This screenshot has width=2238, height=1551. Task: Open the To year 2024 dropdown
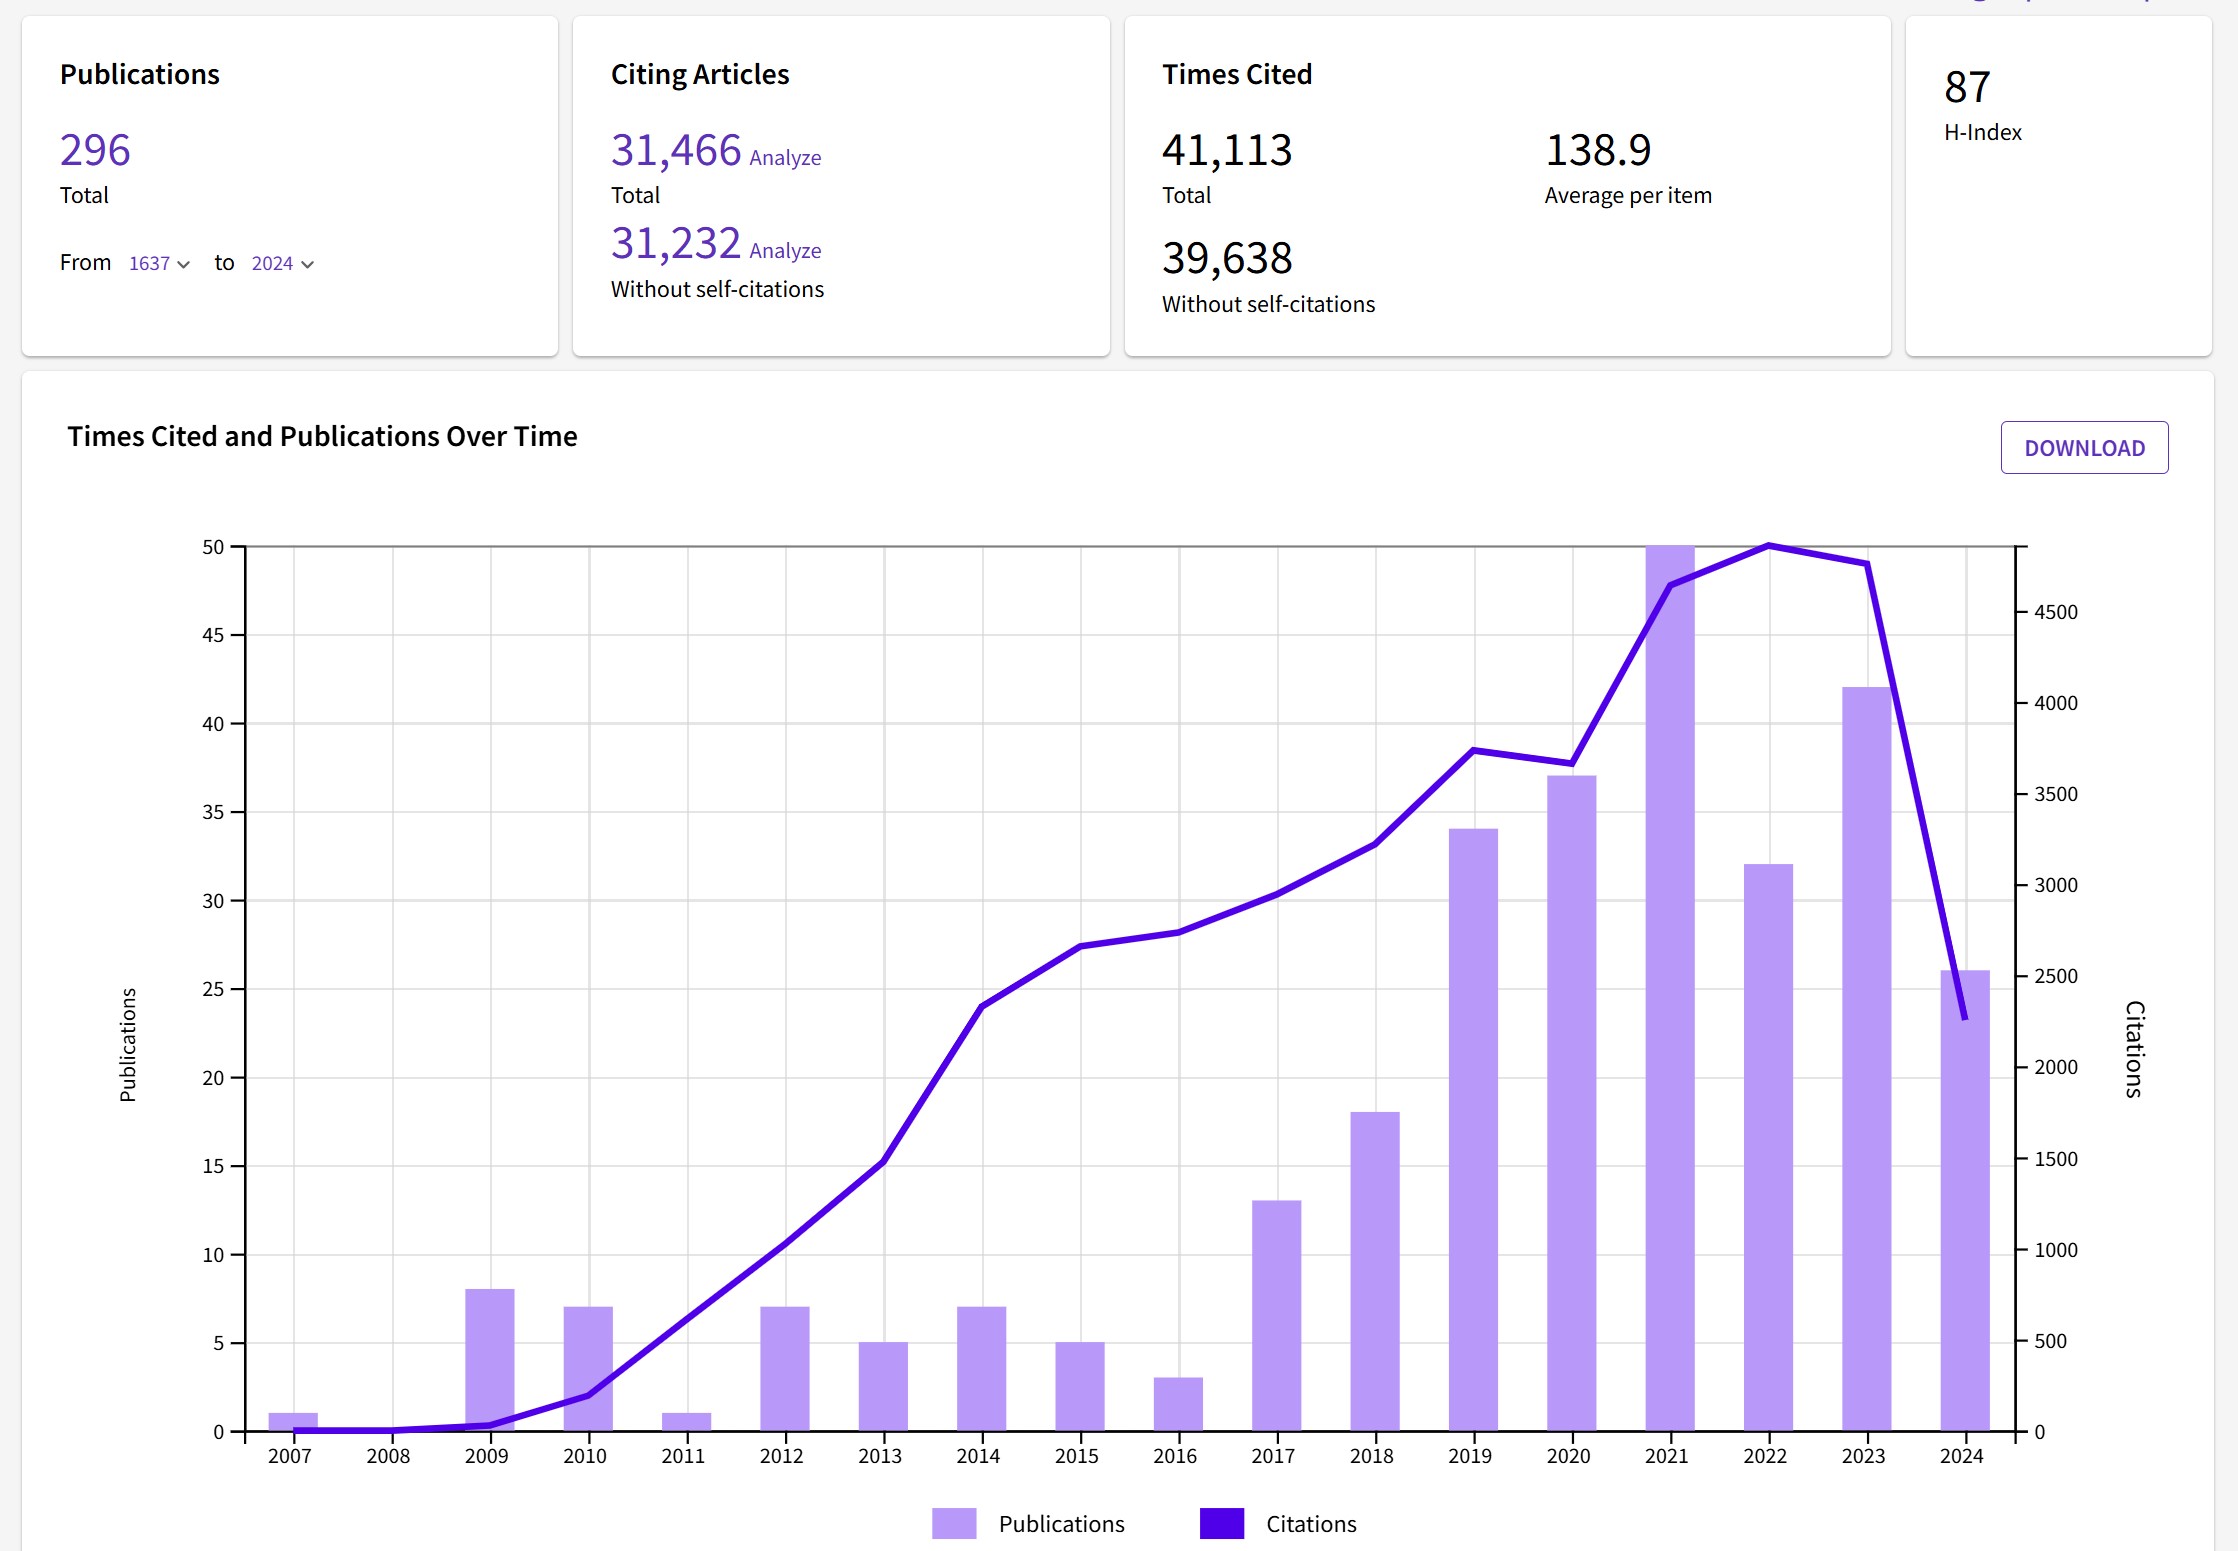(283, 263)
